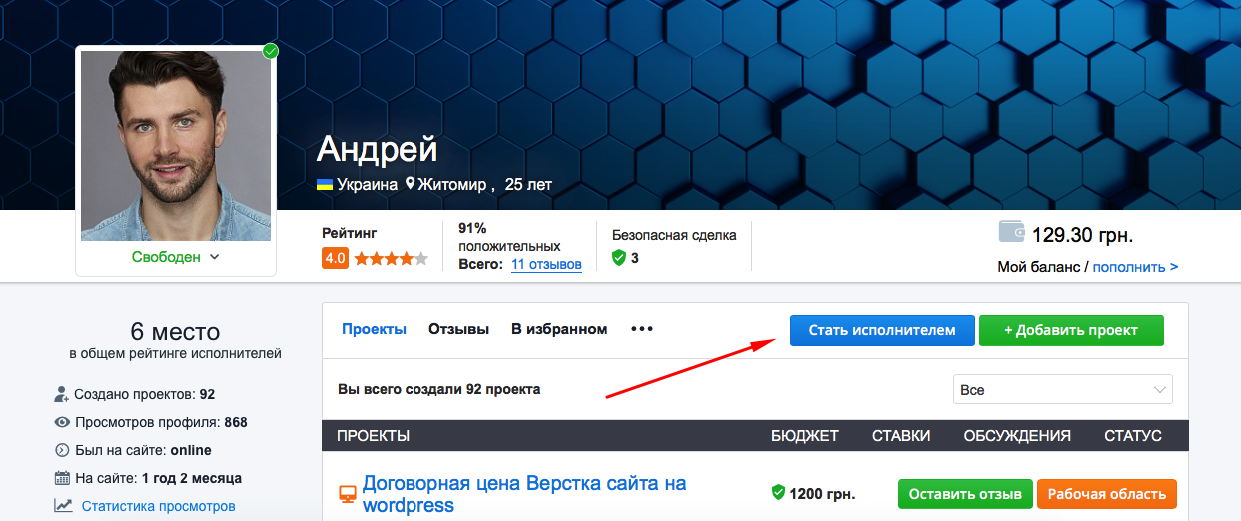Open the Все filter dropdown

point(1063,390)
